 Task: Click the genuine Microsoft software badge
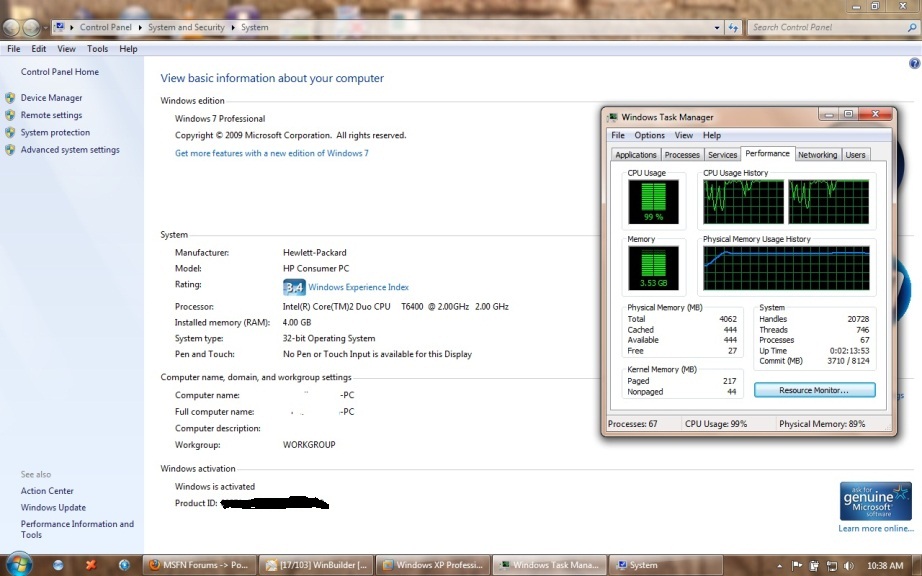coord(876,501)
